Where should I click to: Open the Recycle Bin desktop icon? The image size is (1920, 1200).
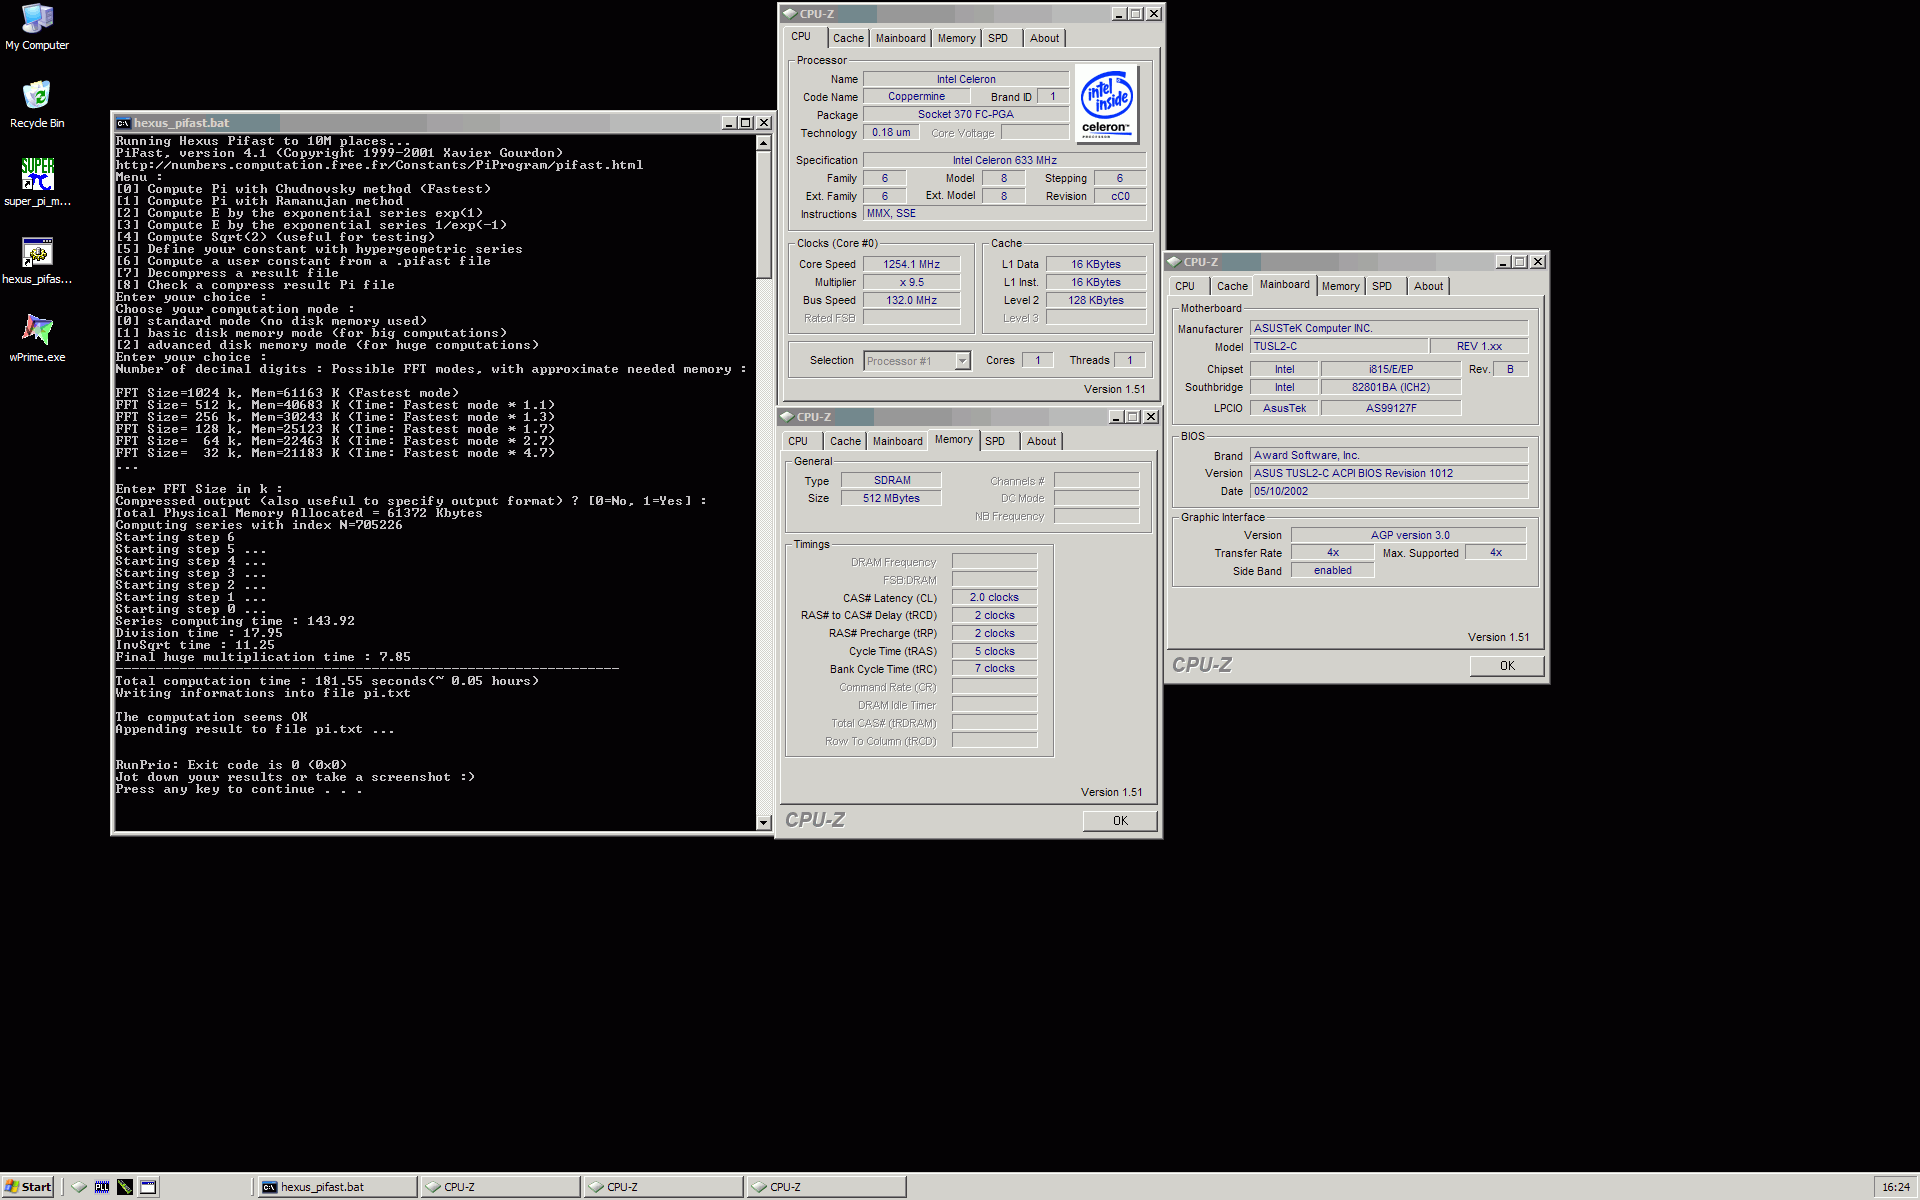(x=37, y=105)
